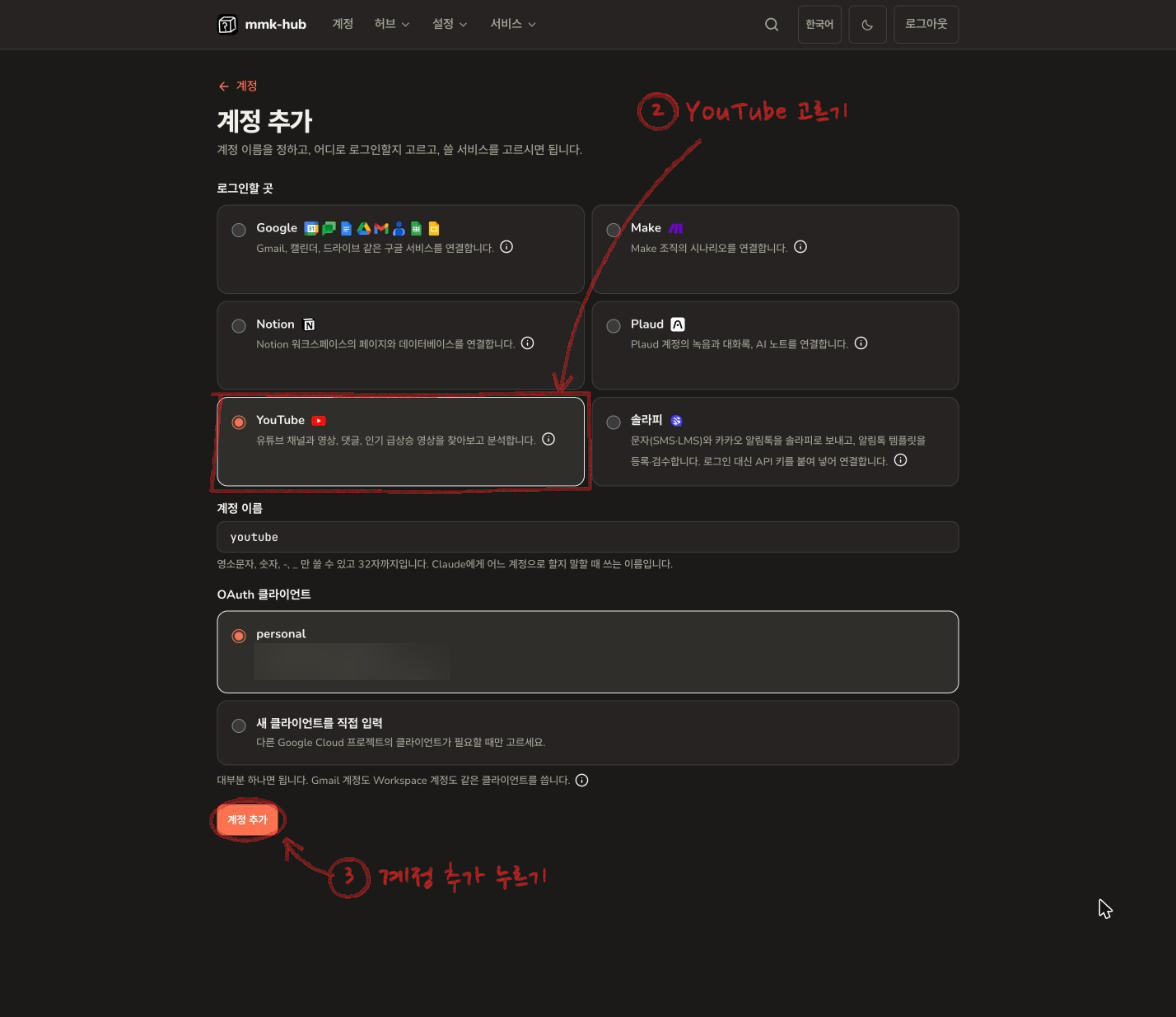Screen dimensions: 1176x1017
Task: Click the info icon on the Google card
Action: 506,247
